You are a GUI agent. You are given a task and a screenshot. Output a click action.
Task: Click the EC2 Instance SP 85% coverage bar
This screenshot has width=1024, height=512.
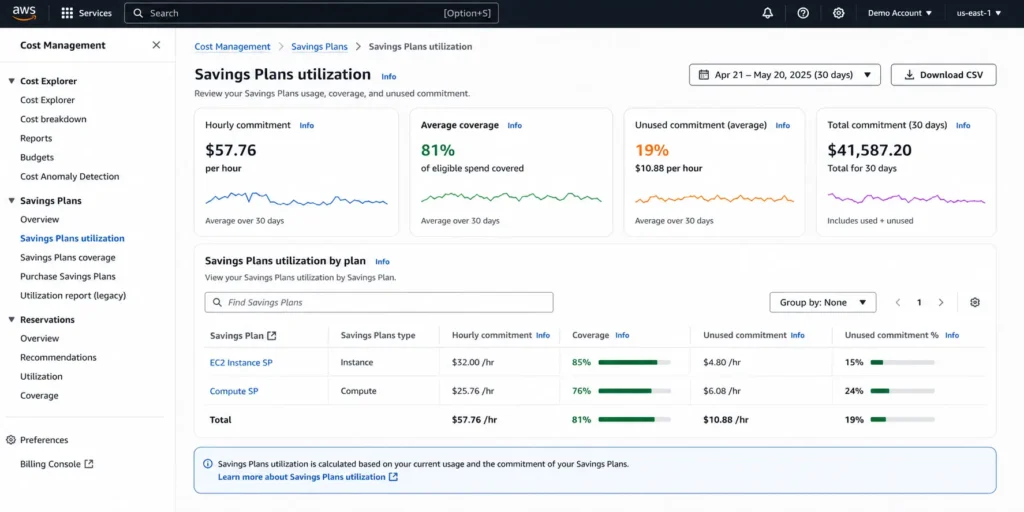pos(635,362)
